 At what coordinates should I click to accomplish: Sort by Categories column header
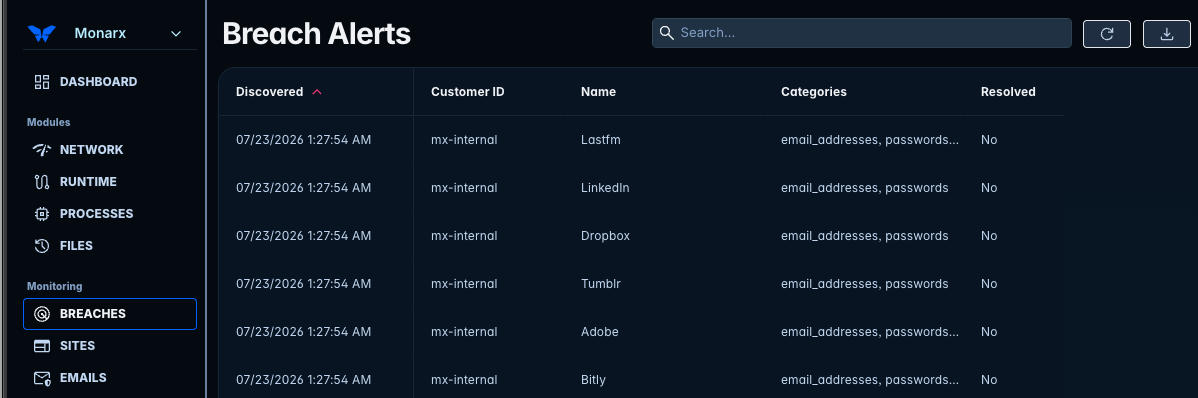point(814,92)
